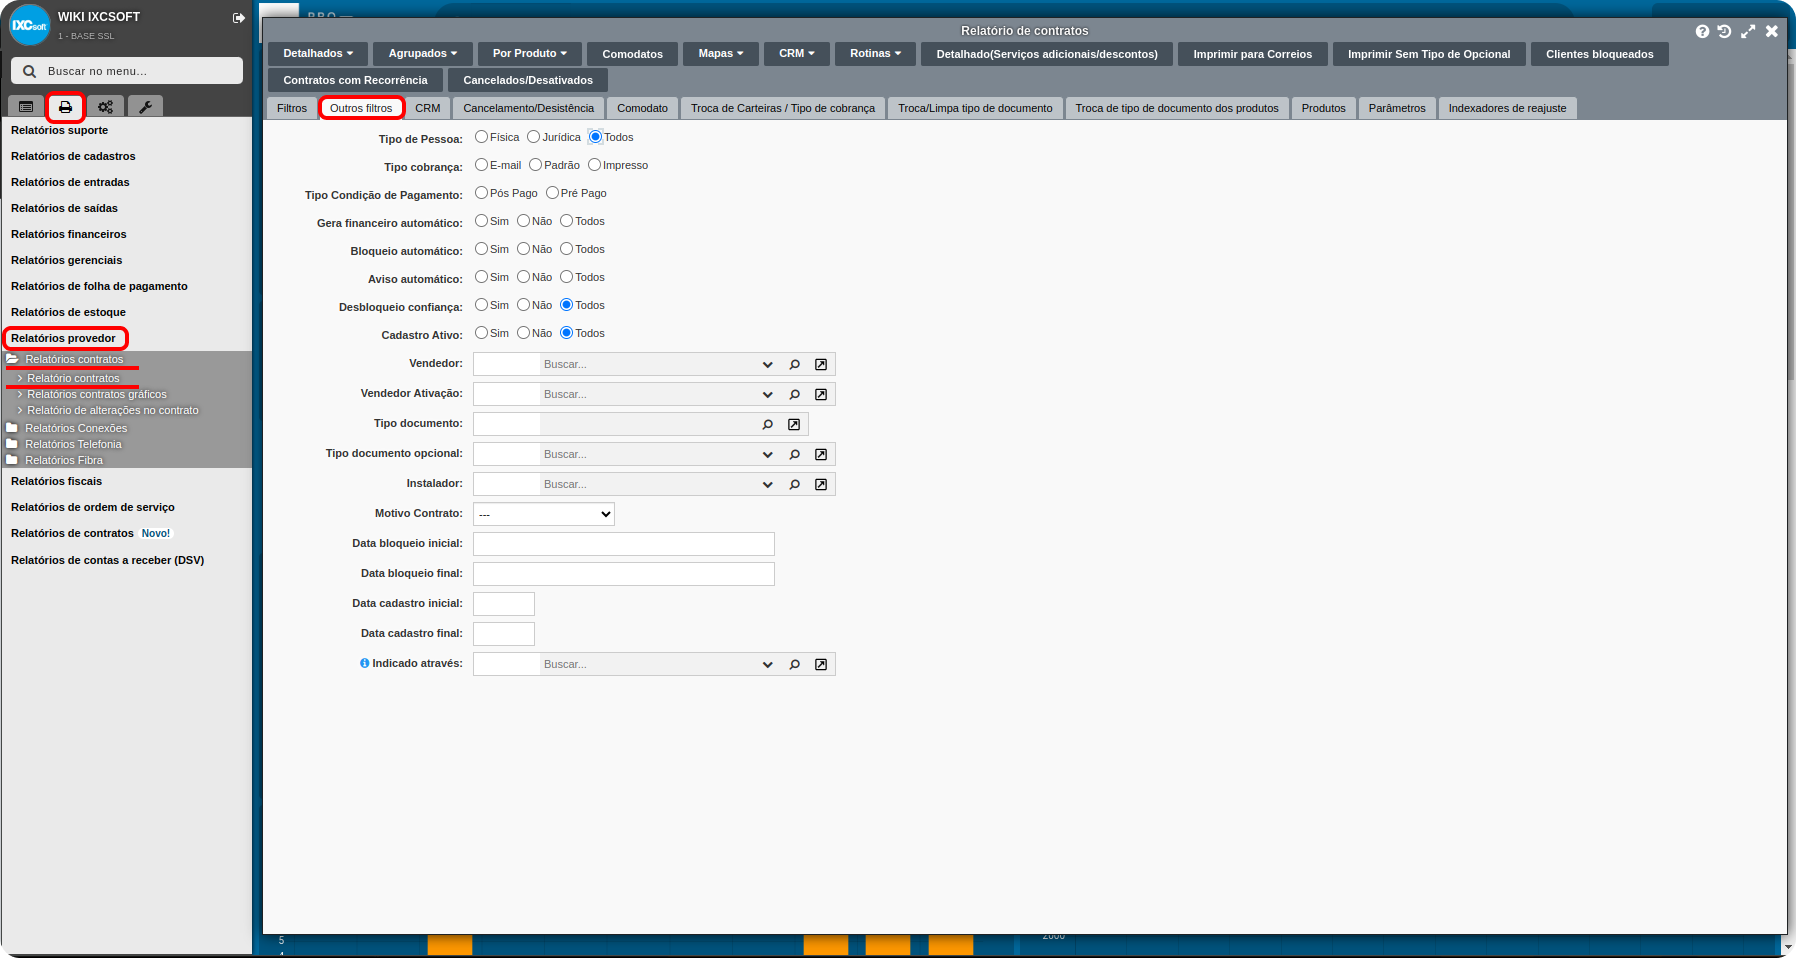Expand the Indicado através dropdown chevron
The image size is (1796, 958).
pos(767,665)
